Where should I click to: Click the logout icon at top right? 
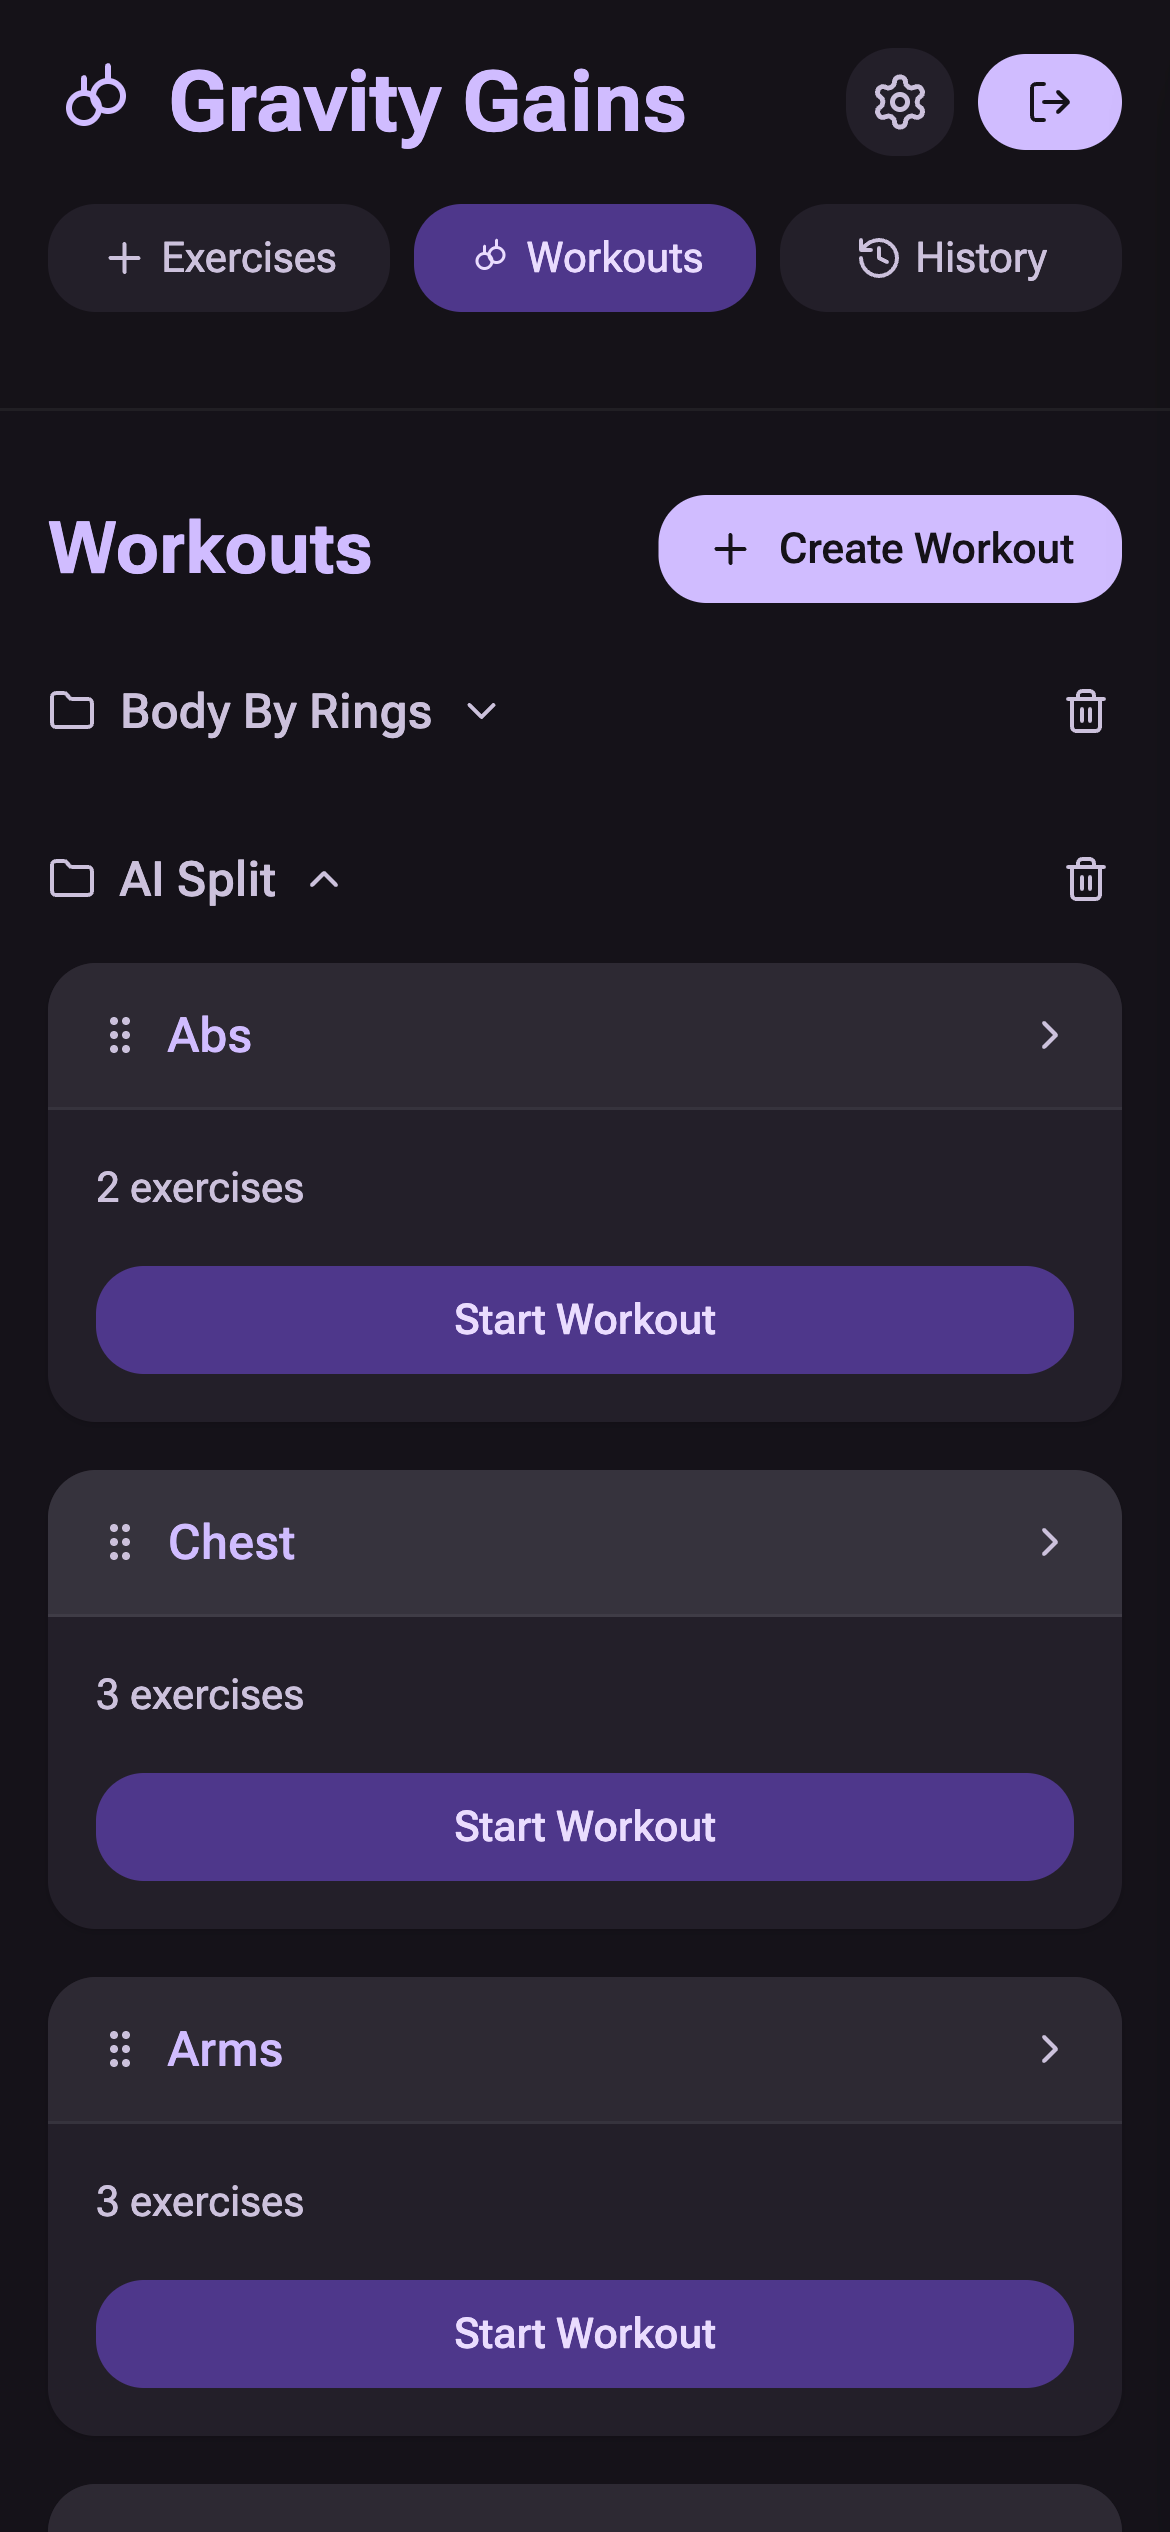1049,101
